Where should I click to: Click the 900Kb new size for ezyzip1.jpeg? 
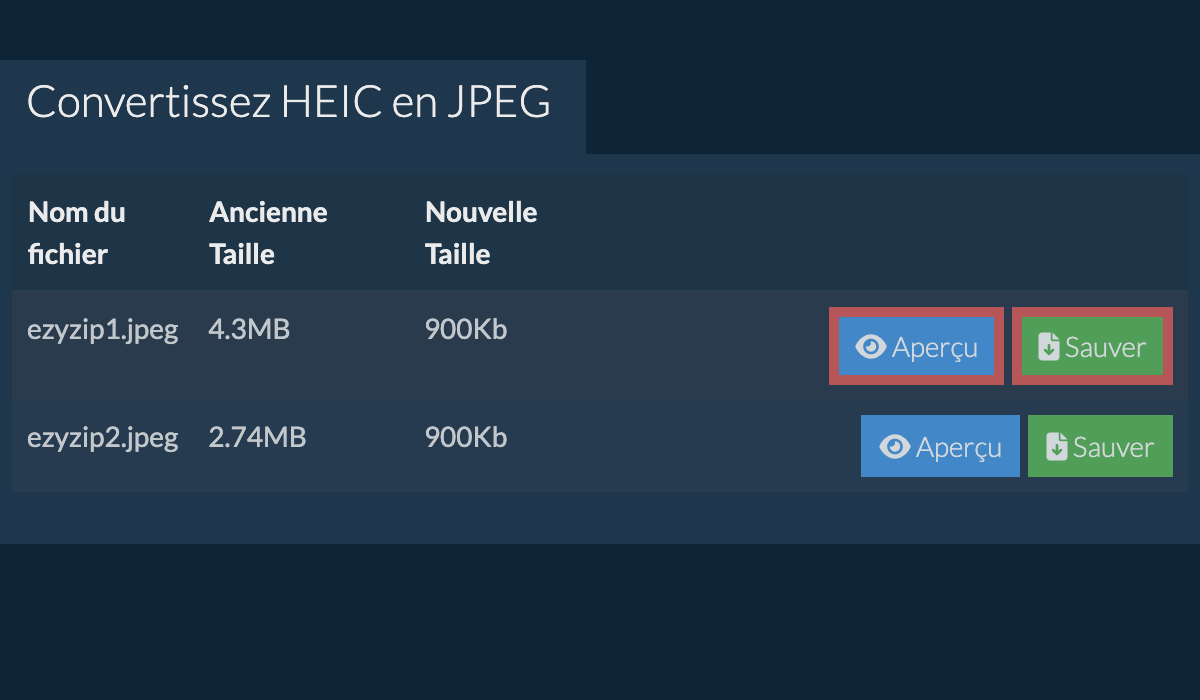[x=466, y=330]
